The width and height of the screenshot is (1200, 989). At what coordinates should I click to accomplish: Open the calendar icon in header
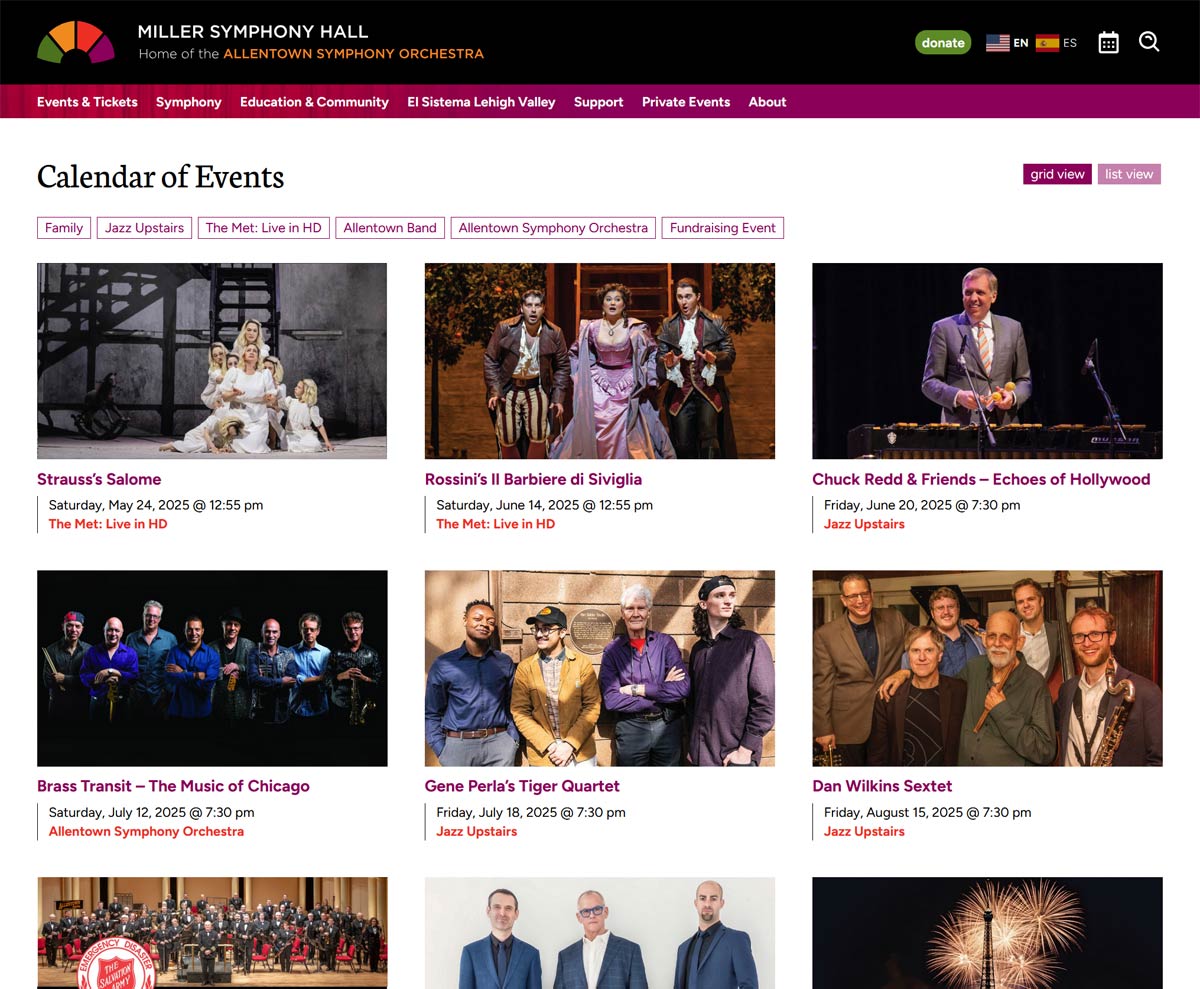[1108, 42]
